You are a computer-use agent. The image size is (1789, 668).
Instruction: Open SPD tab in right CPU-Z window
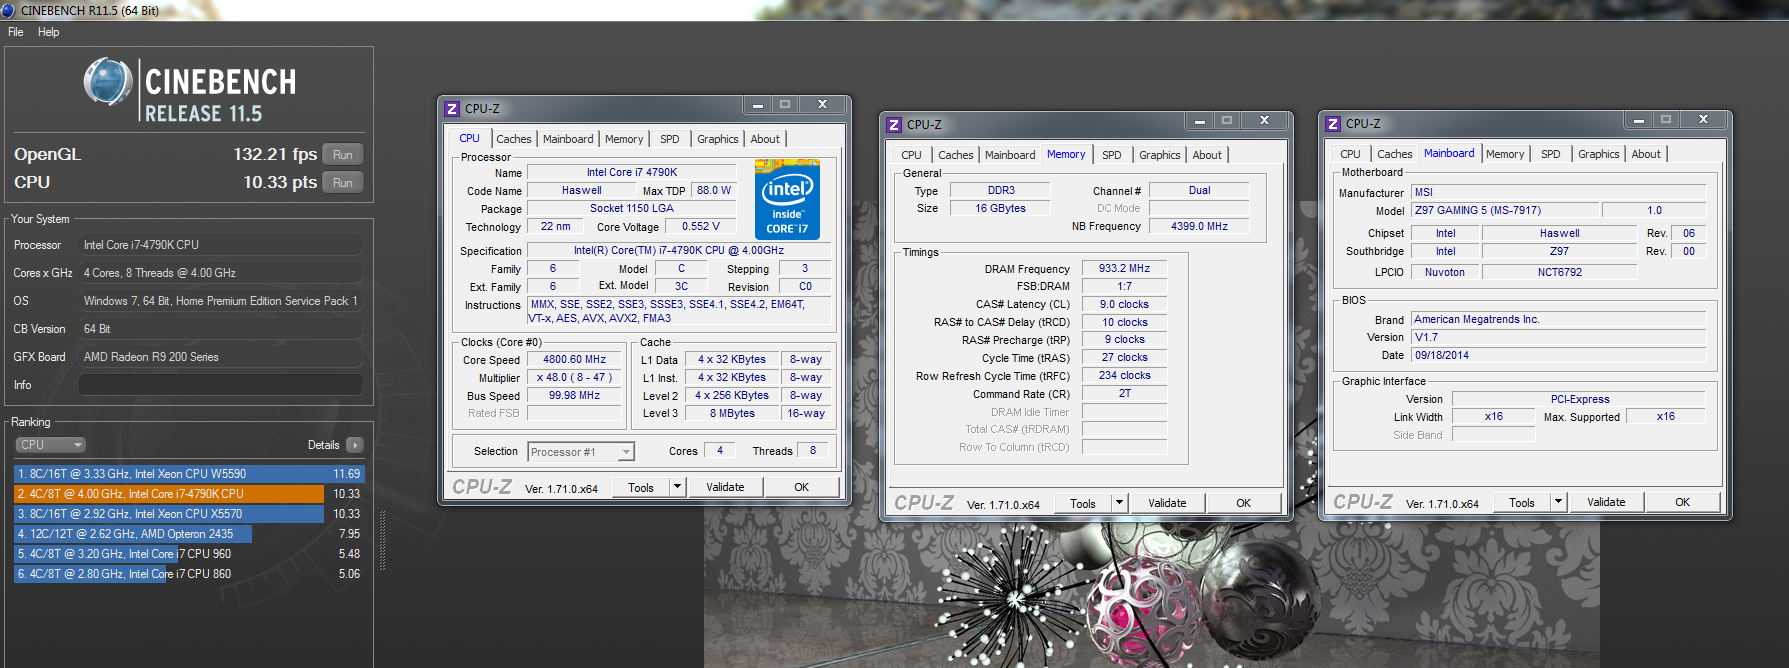coord(1551,154)
